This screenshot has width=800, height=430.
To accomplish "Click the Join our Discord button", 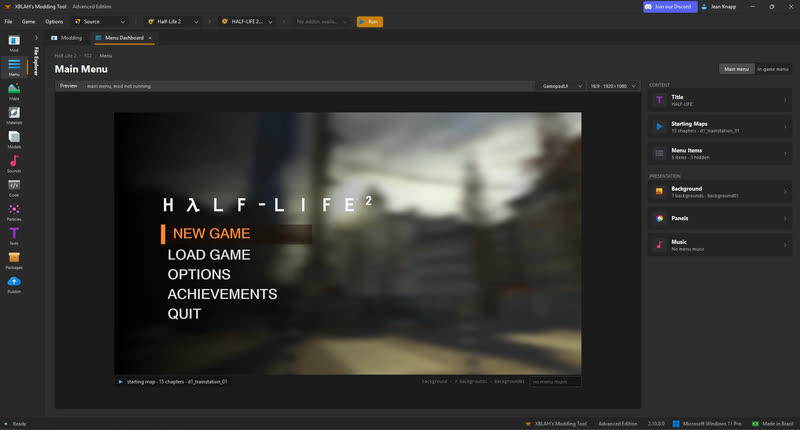I will click(x=670, y=7).
